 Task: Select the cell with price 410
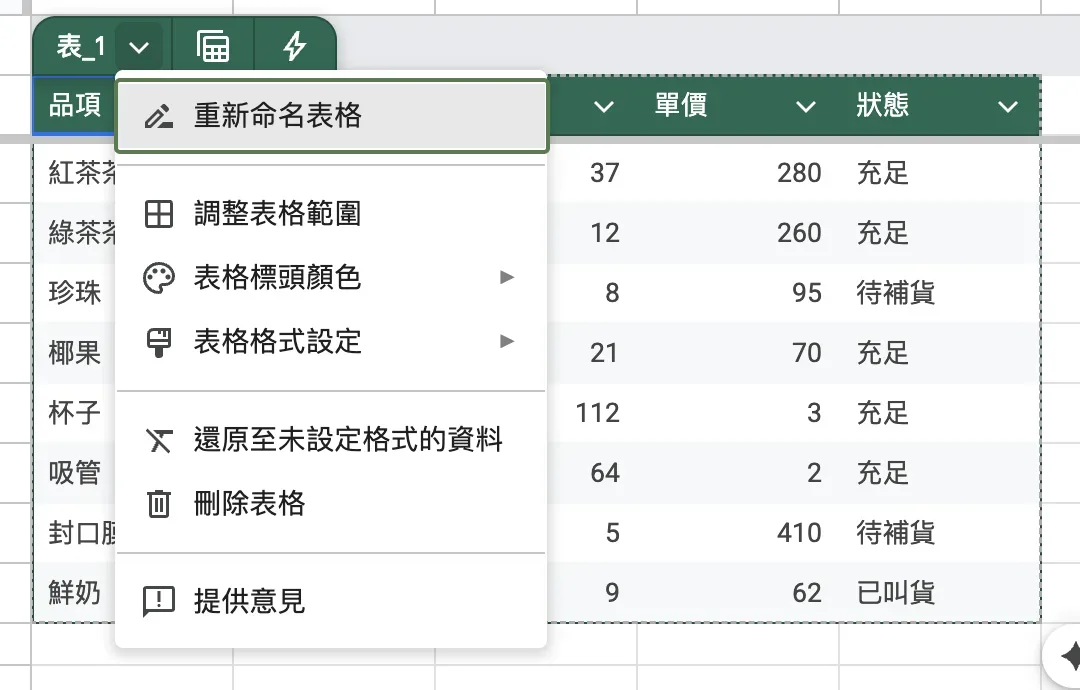click(x=738, y=532)
